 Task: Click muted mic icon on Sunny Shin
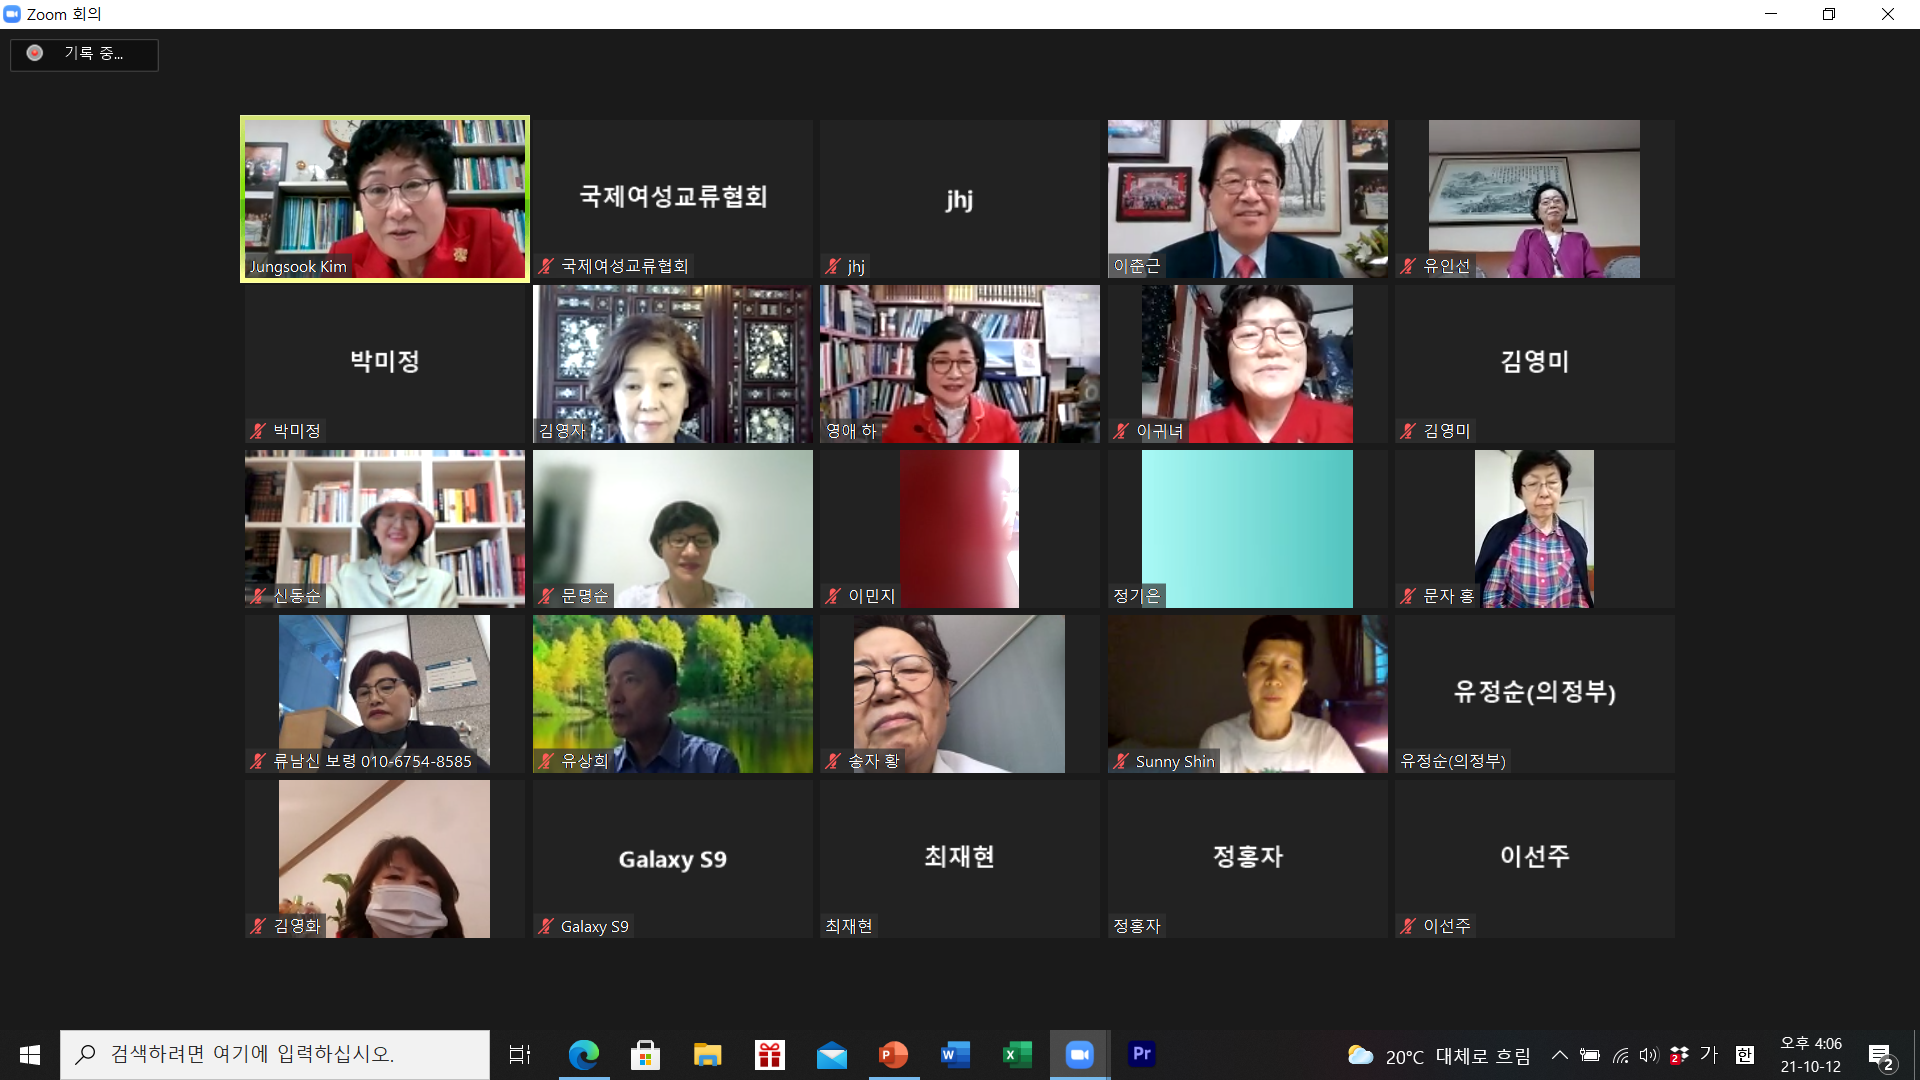[1121, 761]
